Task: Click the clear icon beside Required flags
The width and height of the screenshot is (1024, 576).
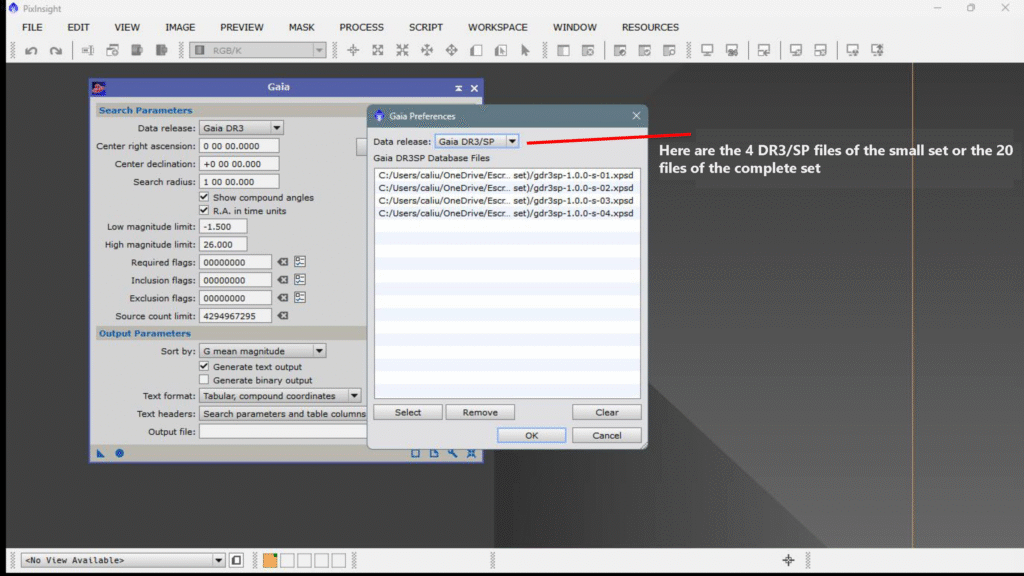Action: [283, 262]
